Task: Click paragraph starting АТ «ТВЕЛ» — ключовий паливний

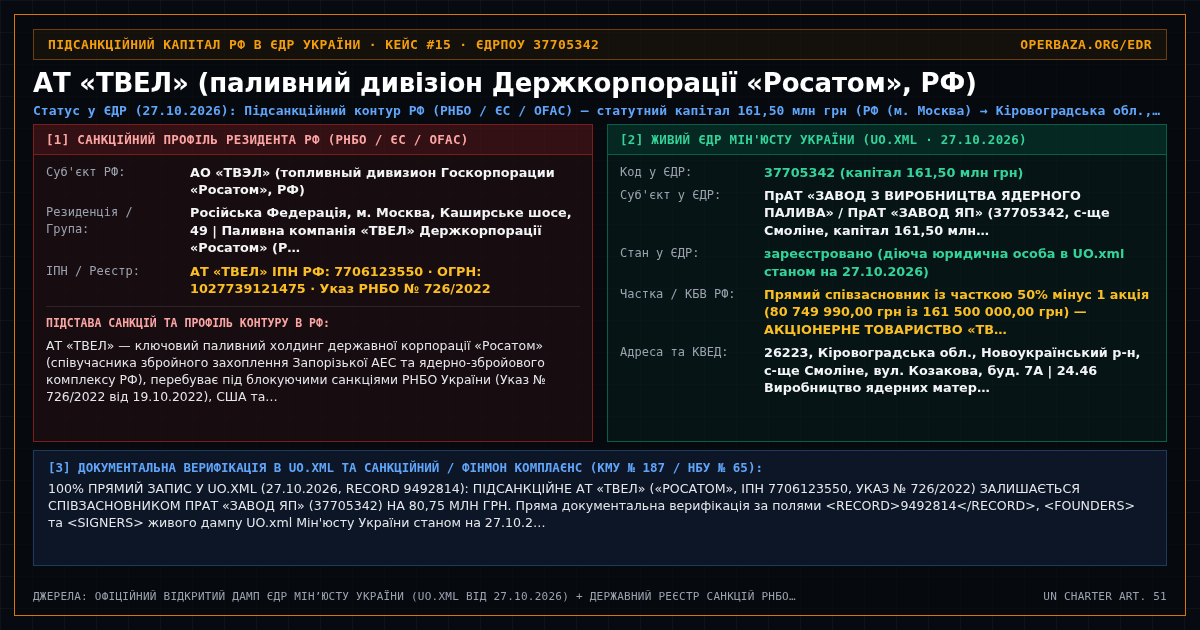Action: pyautogui.click(x=297, y=371)
